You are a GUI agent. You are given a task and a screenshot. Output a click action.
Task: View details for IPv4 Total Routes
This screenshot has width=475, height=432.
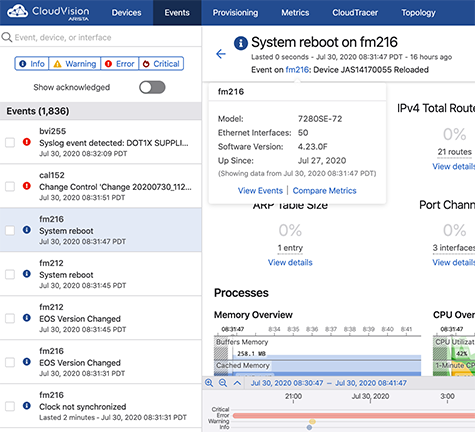453,166
